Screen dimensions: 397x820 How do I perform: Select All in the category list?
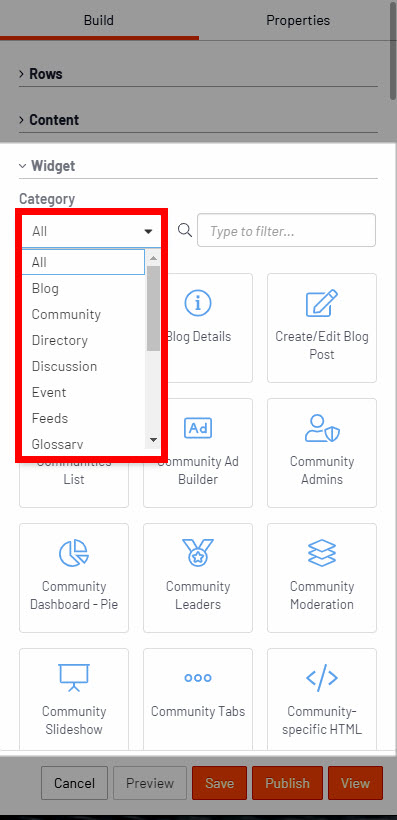[83, 262]
